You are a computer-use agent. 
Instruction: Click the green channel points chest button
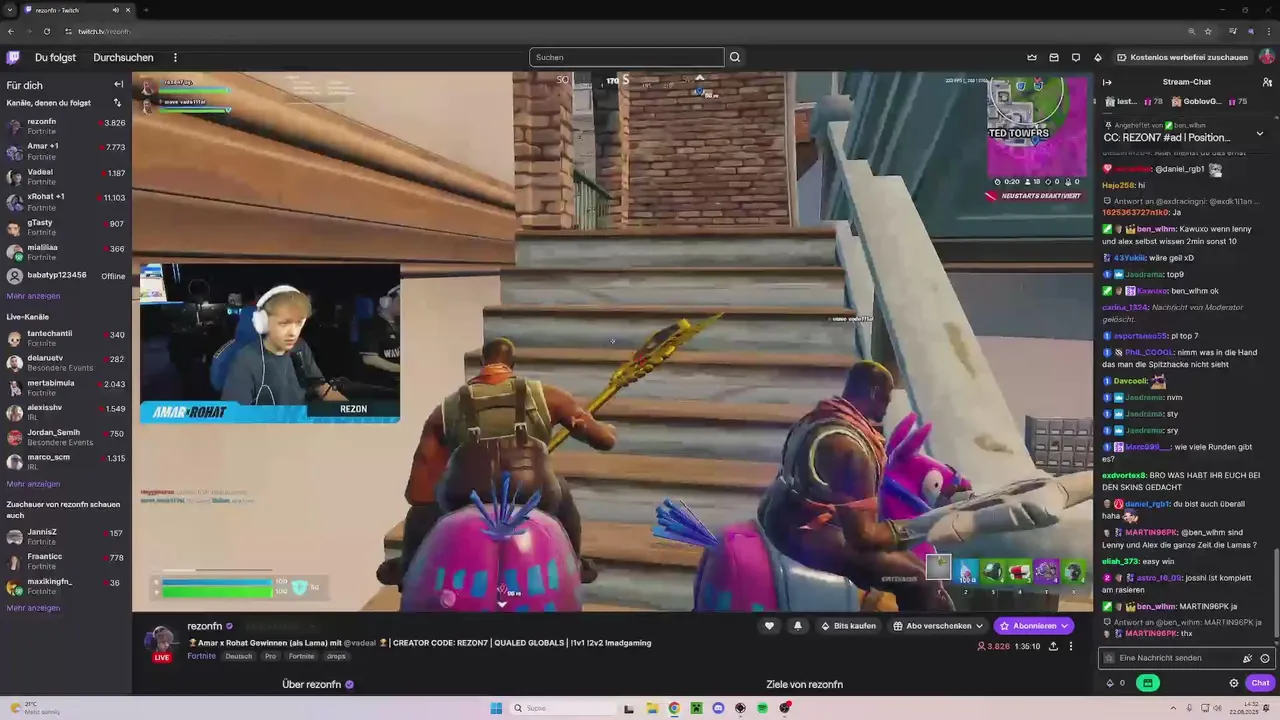point(1147,683)
